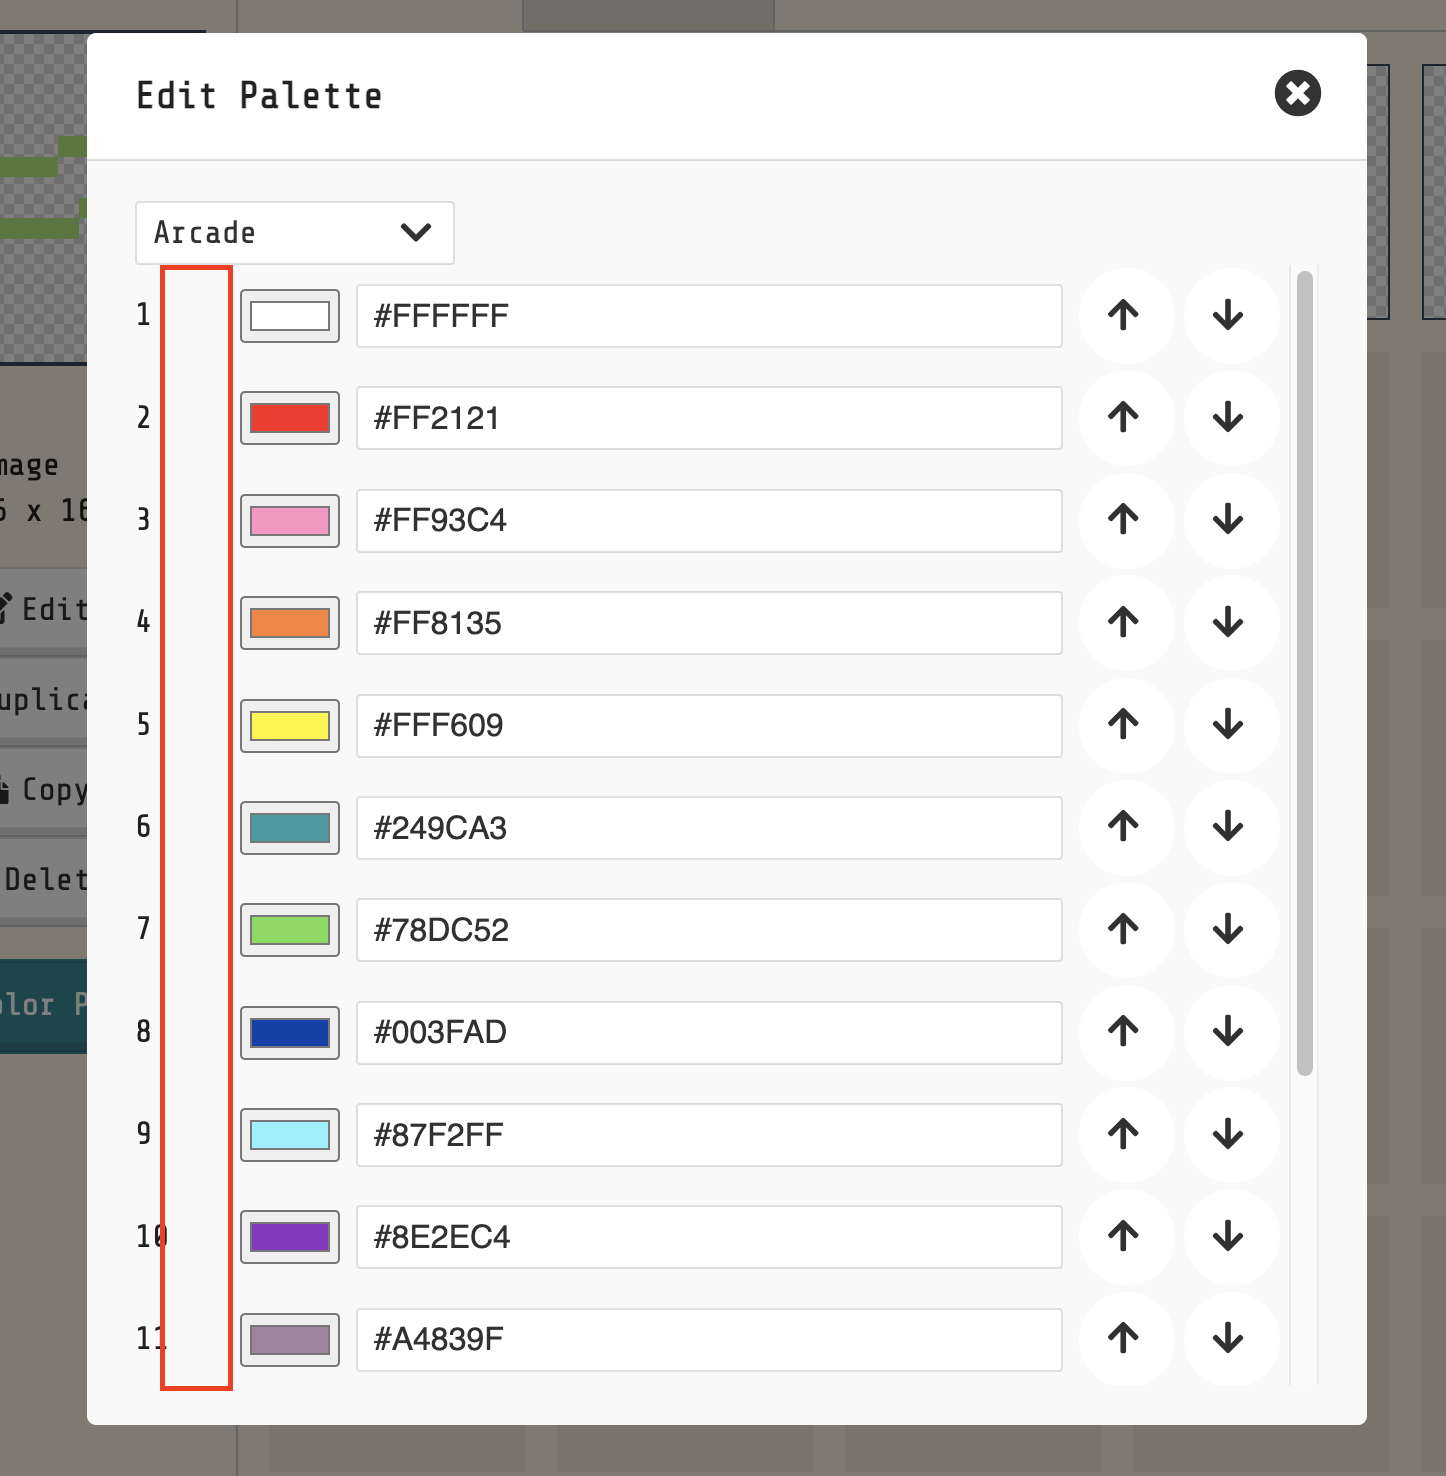Collapse the Arcade preset chooser
Screen dimensions: 1446x1476
(x=294, y=232)
